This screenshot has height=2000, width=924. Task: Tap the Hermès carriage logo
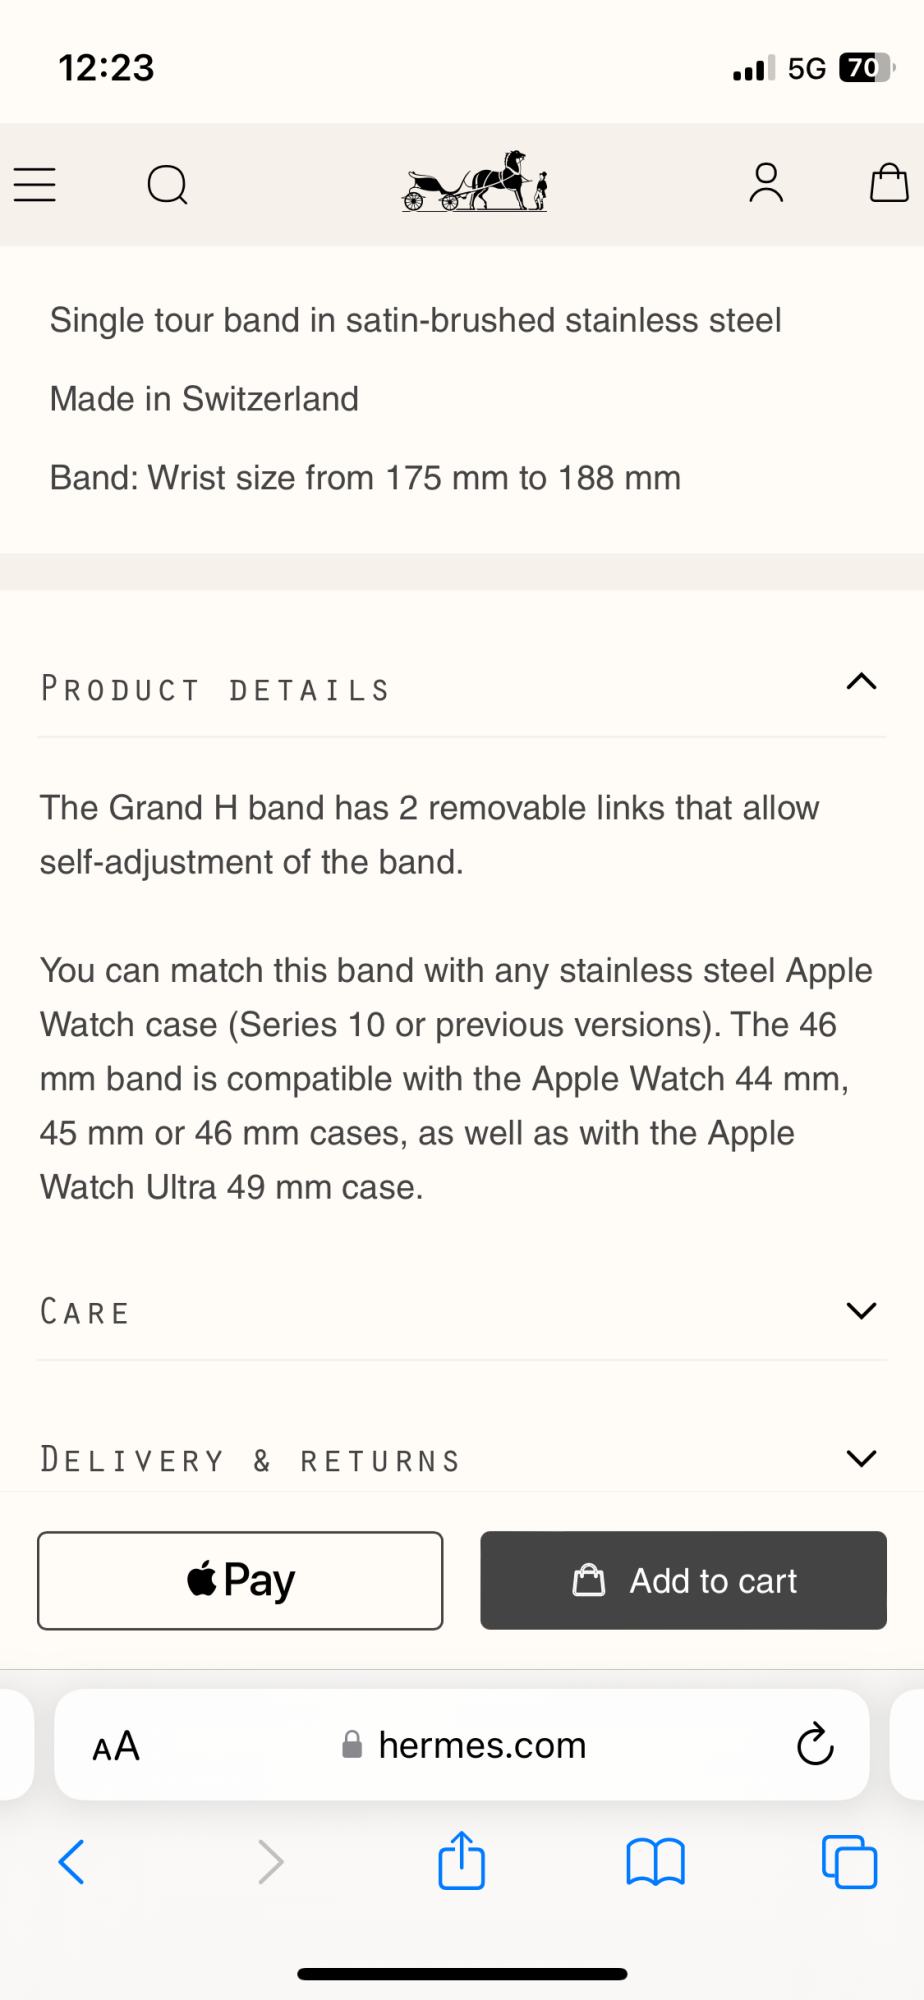[x=475, y=182]
